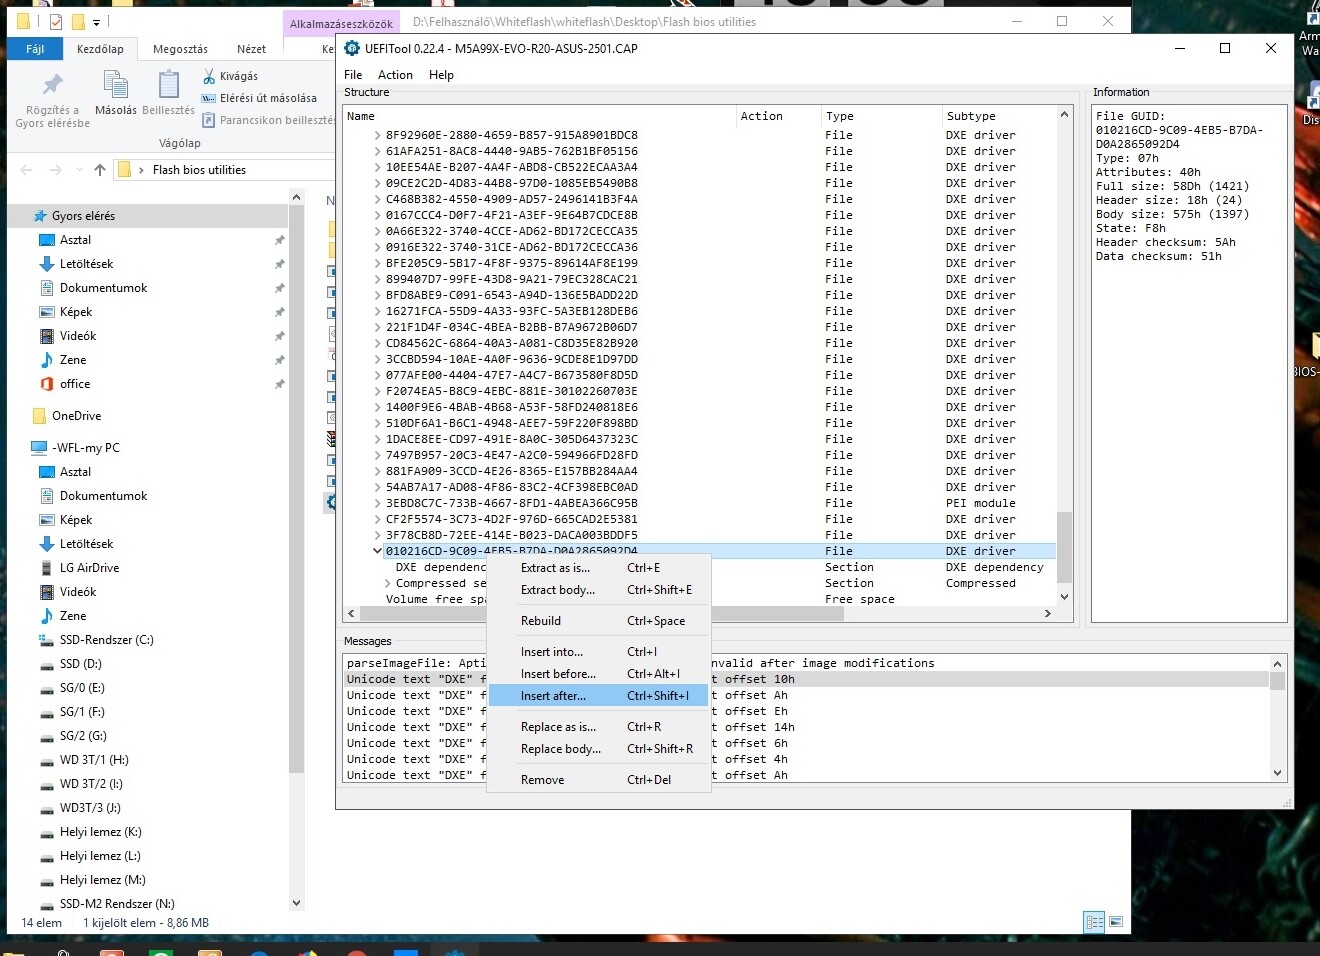Open Dokumentumok under Gyors elérés

coord(103,288)
